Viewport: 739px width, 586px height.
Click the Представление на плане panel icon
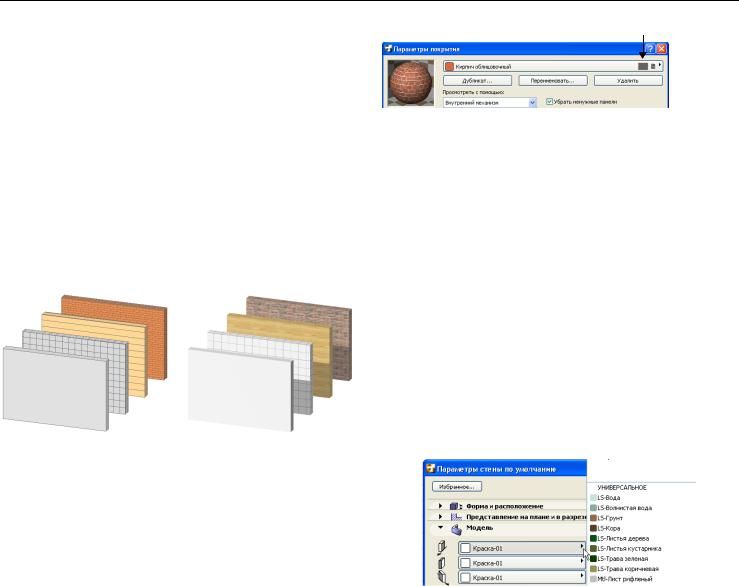pyautogui.click(x=456, y=517)
